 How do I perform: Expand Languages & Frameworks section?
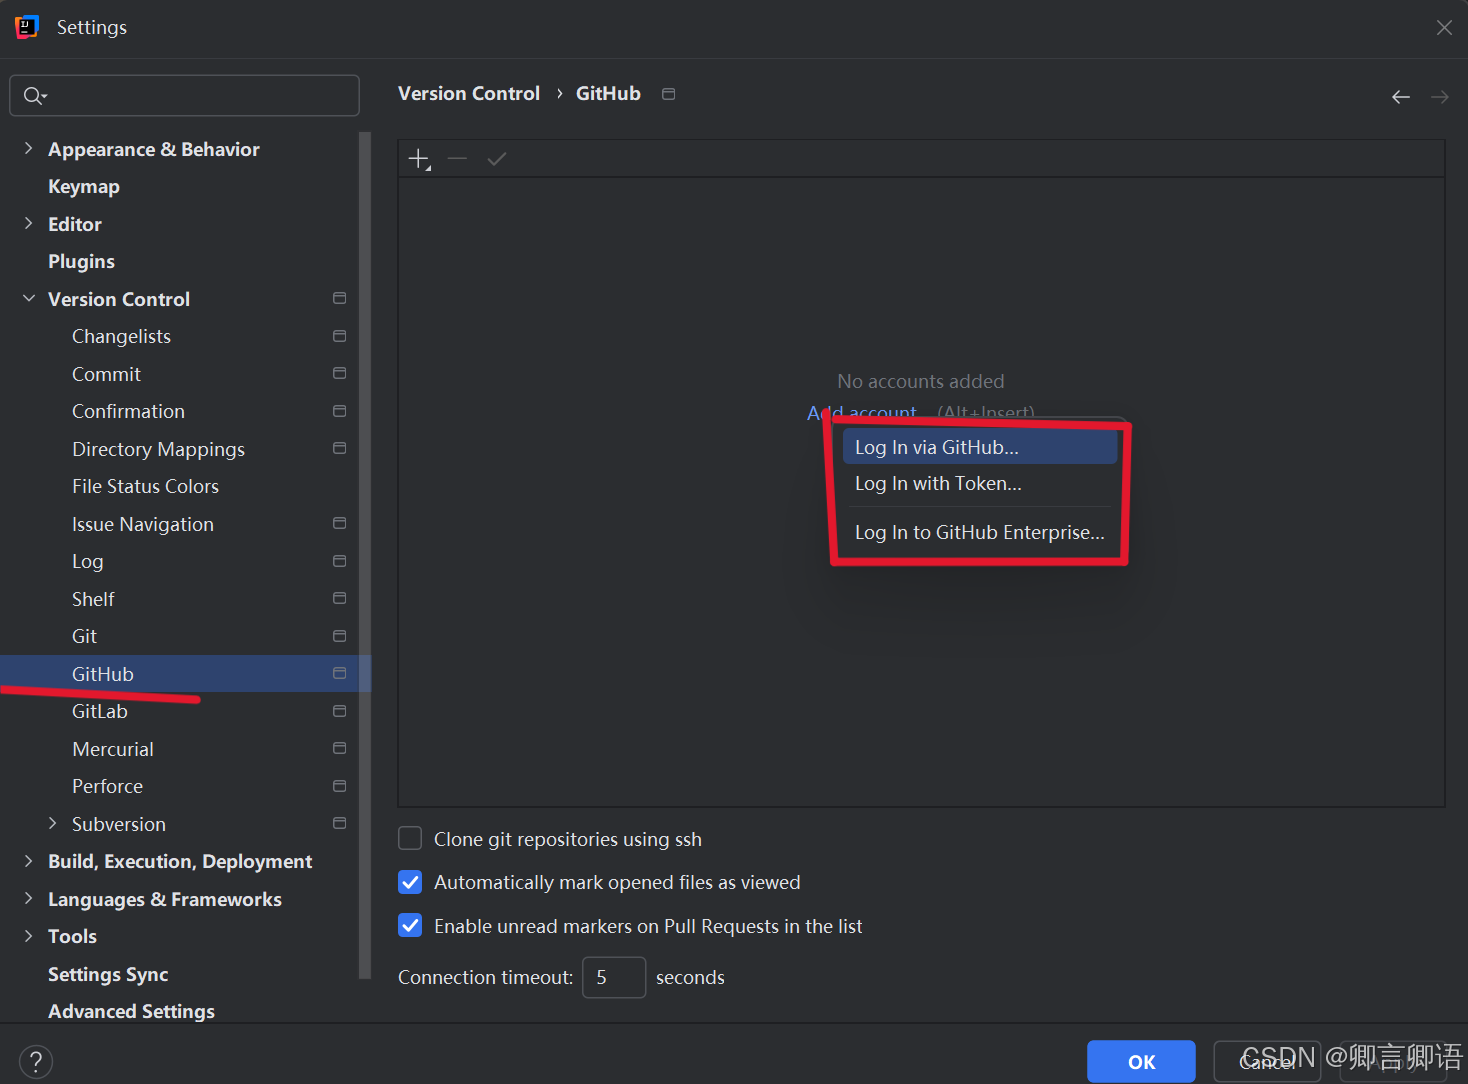[28, 898]
